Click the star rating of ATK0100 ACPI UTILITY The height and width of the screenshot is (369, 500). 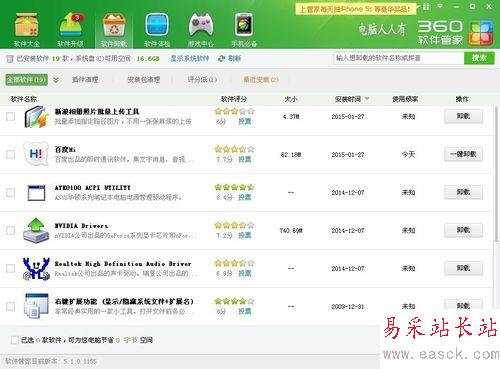[x=234, y=187]
